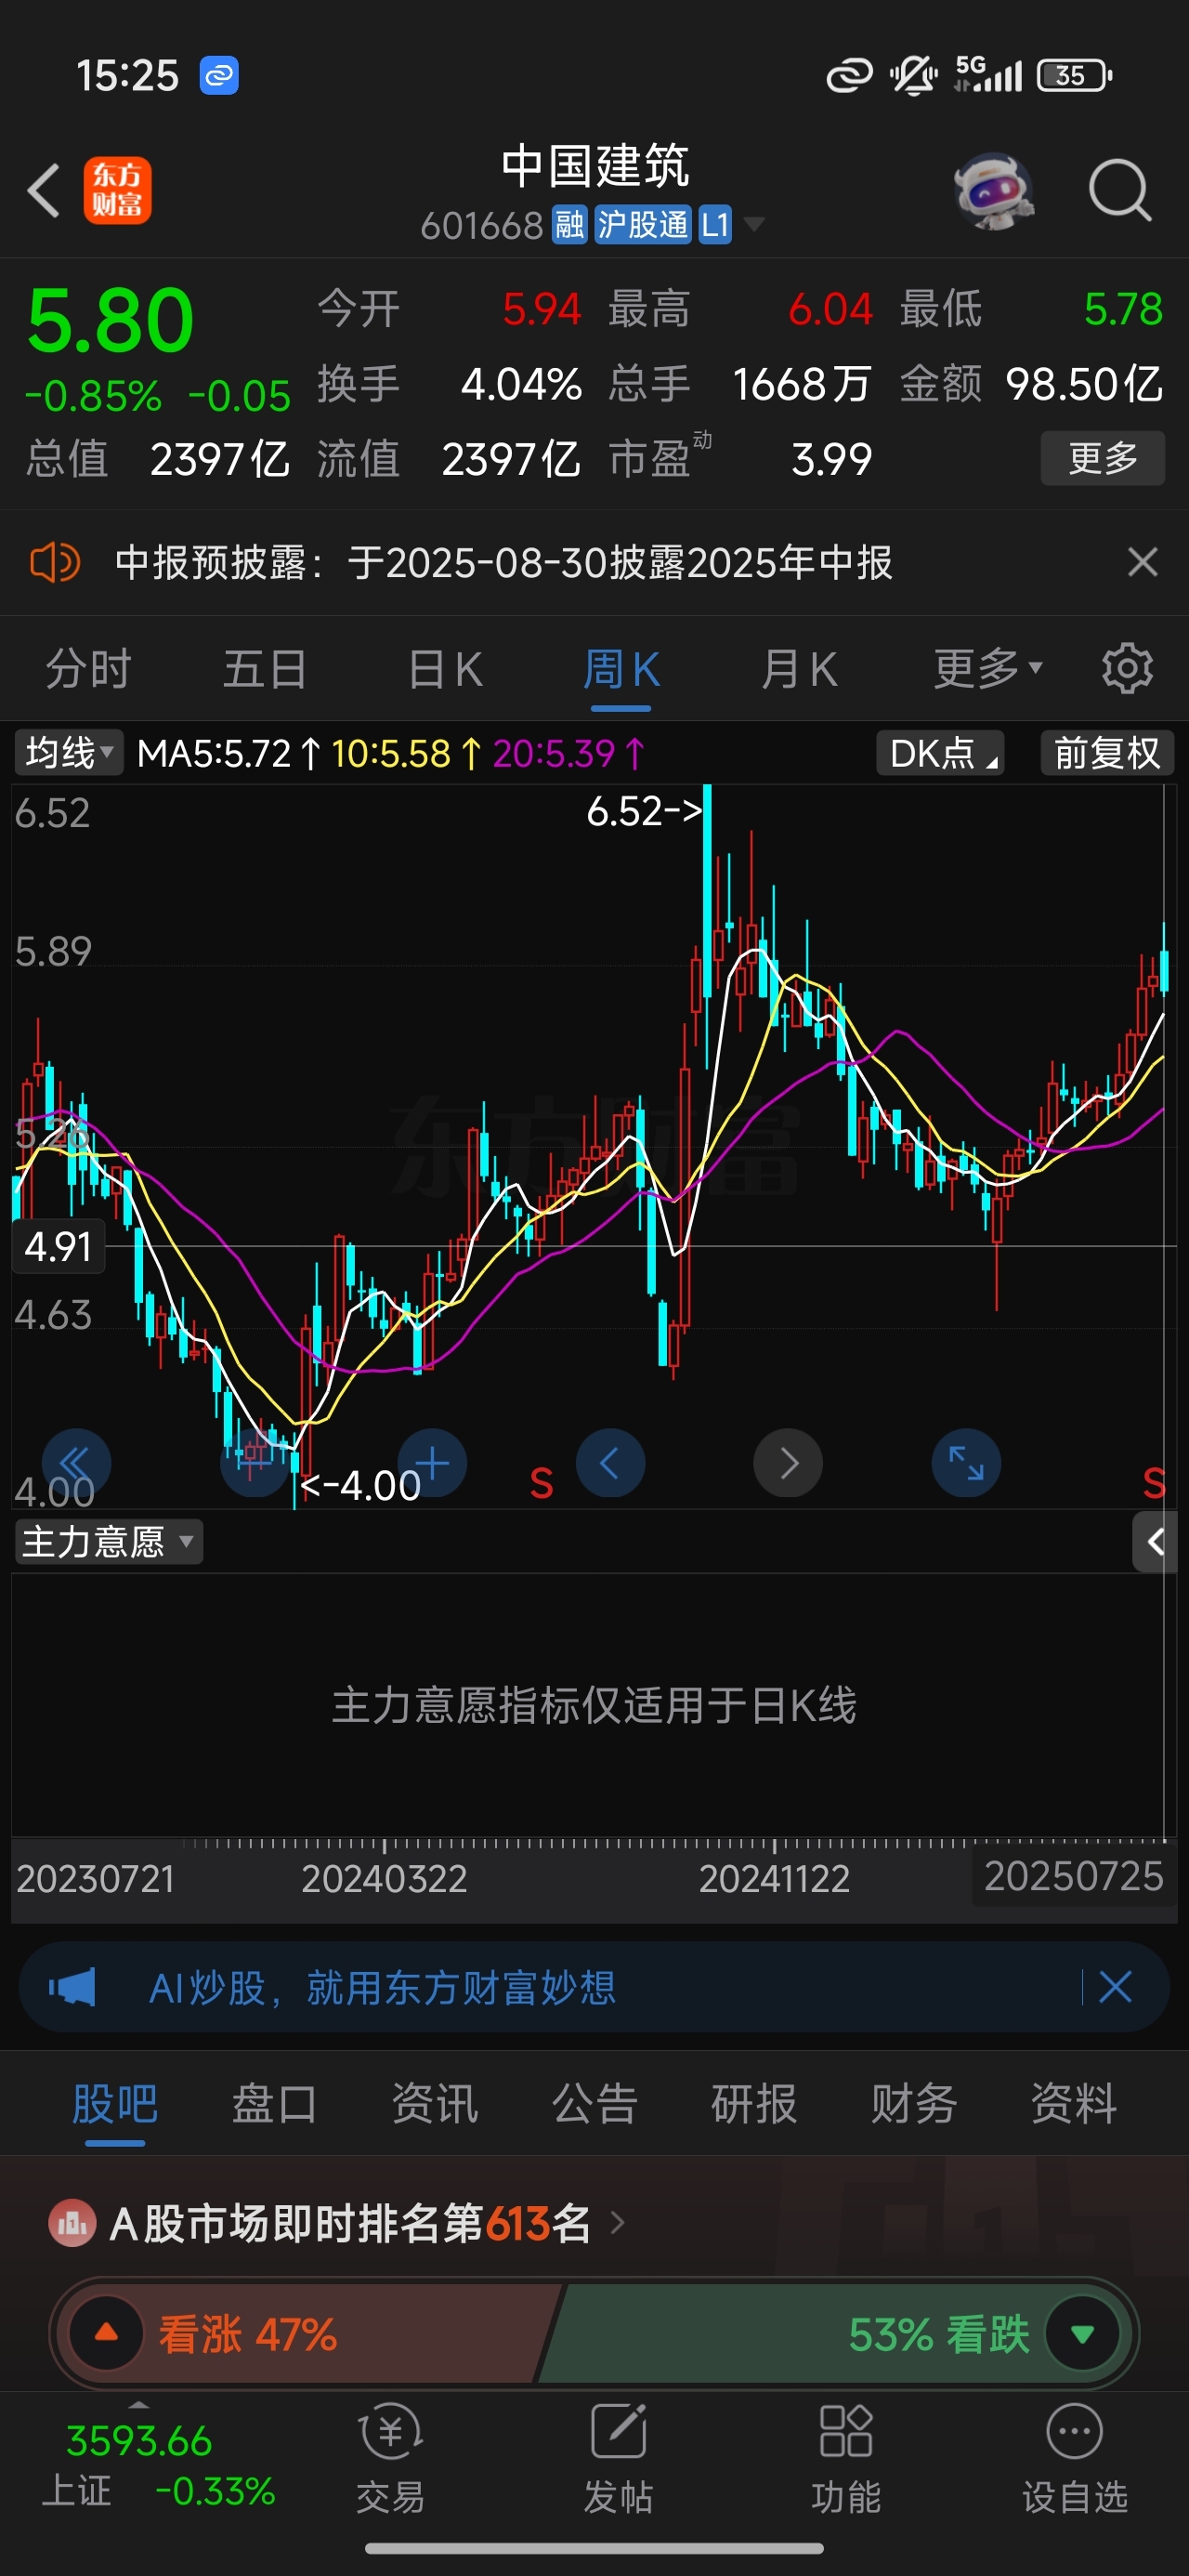Open AI炒股，就用东方财富妙想 link
This screenshot has height=2576, width=1189.
pyautogui.click(x=382, y=1987)
